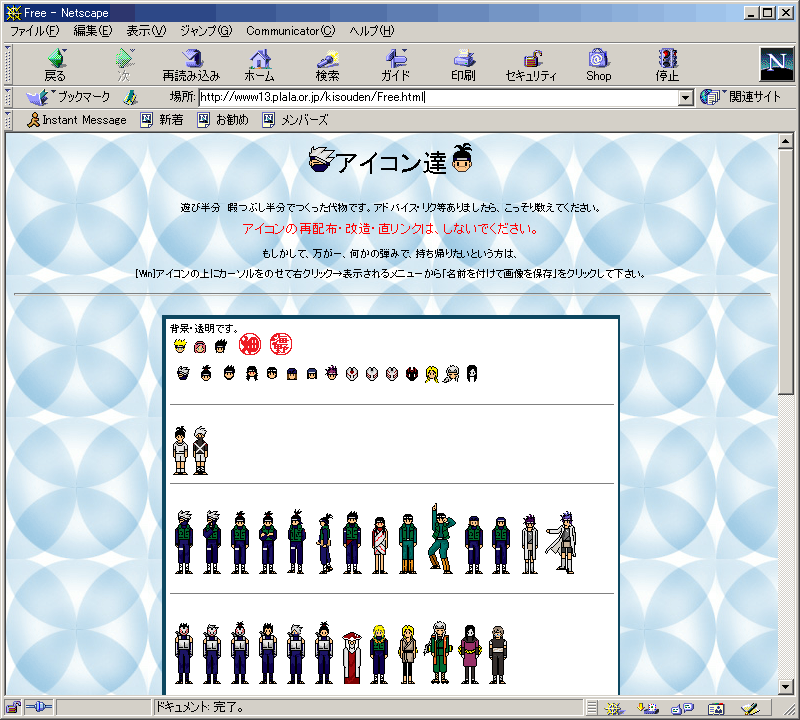The height and width of the screenshot is (720, 800).
Task: Collapse the location toolbar via its grip
Action: pos(8,97)
